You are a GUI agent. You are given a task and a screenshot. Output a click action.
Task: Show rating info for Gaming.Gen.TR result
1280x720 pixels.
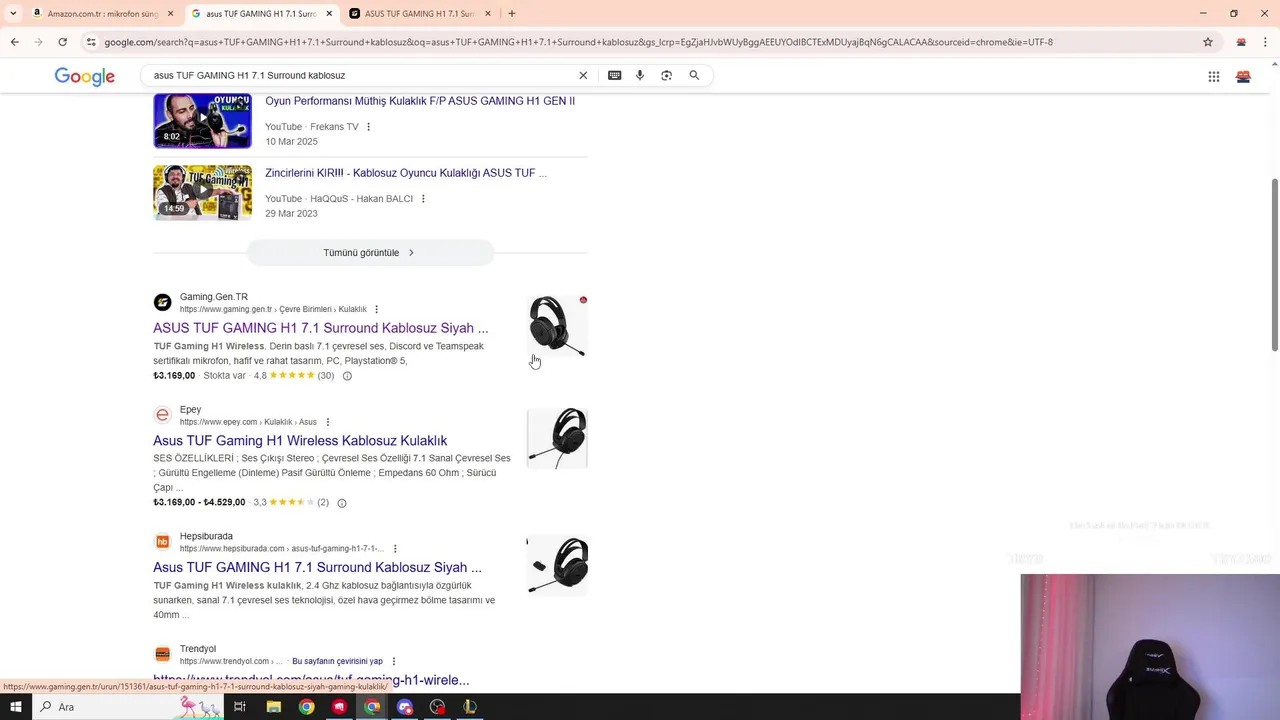347,376
